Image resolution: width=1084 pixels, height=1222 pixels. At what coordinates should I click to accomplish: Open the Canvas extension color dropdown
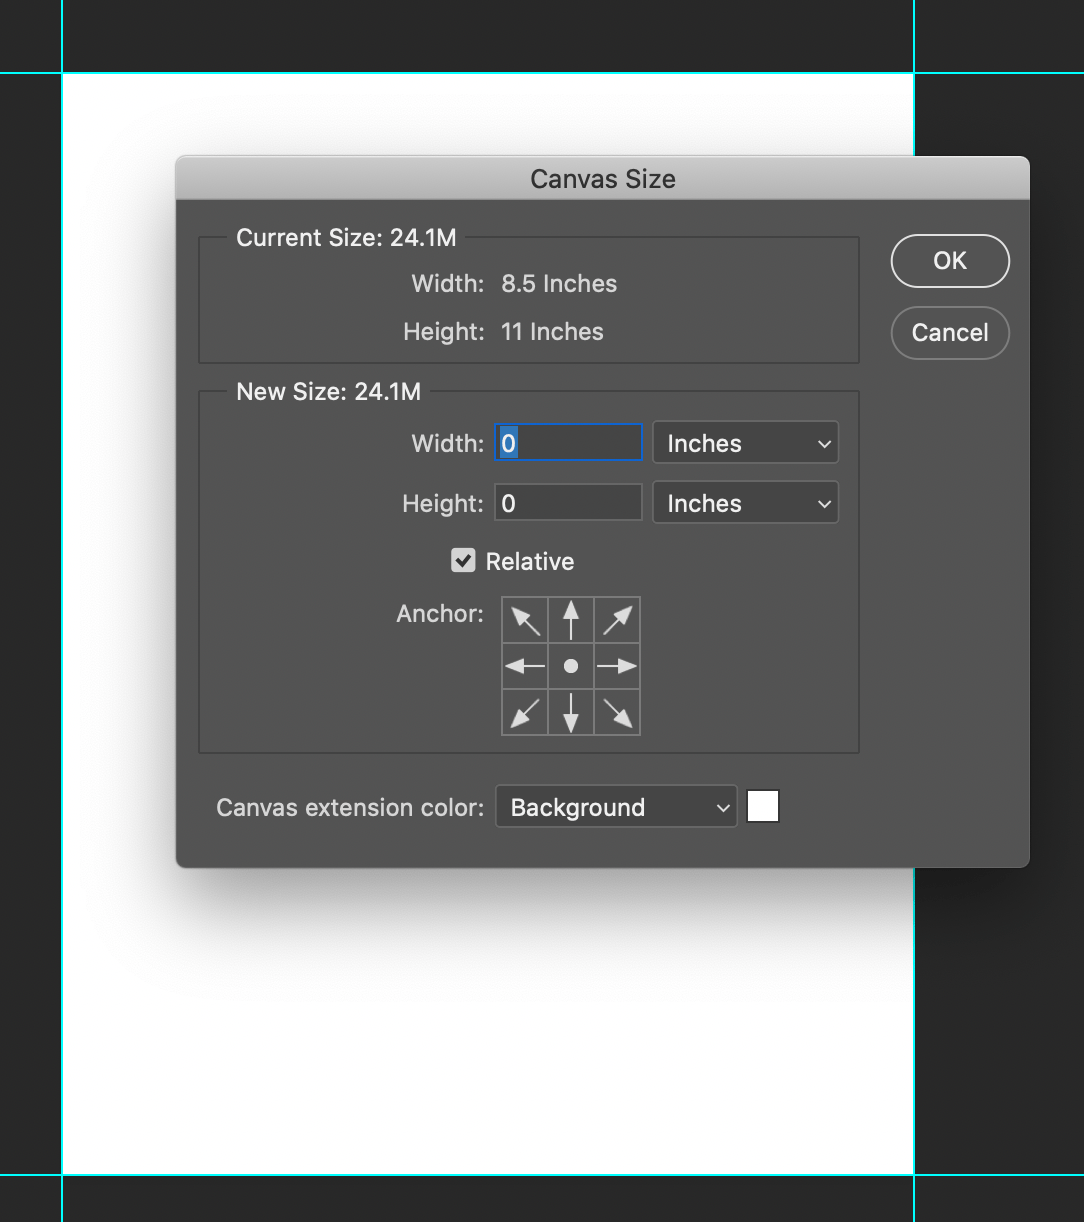pos(616,807)
